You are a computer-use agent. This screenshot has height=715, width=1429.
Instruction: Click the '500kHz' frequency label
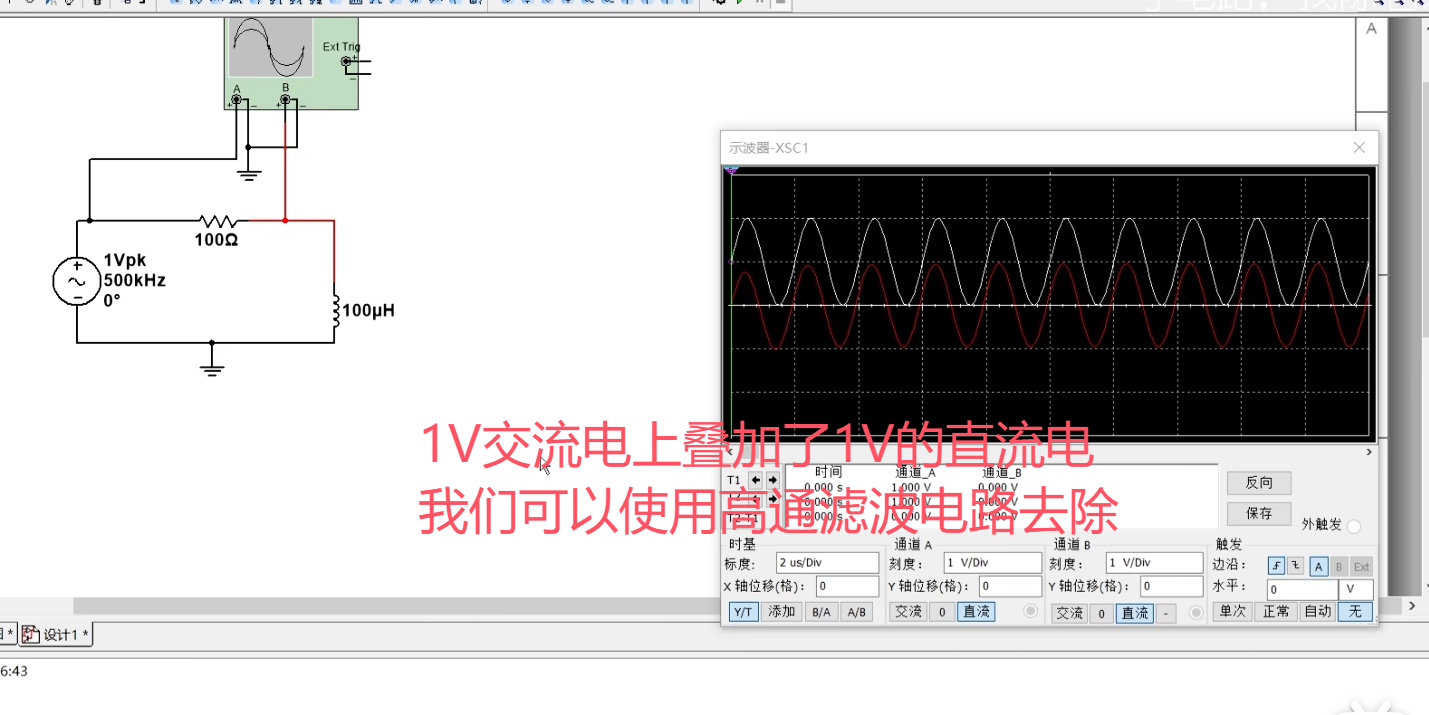coord(135,280)
